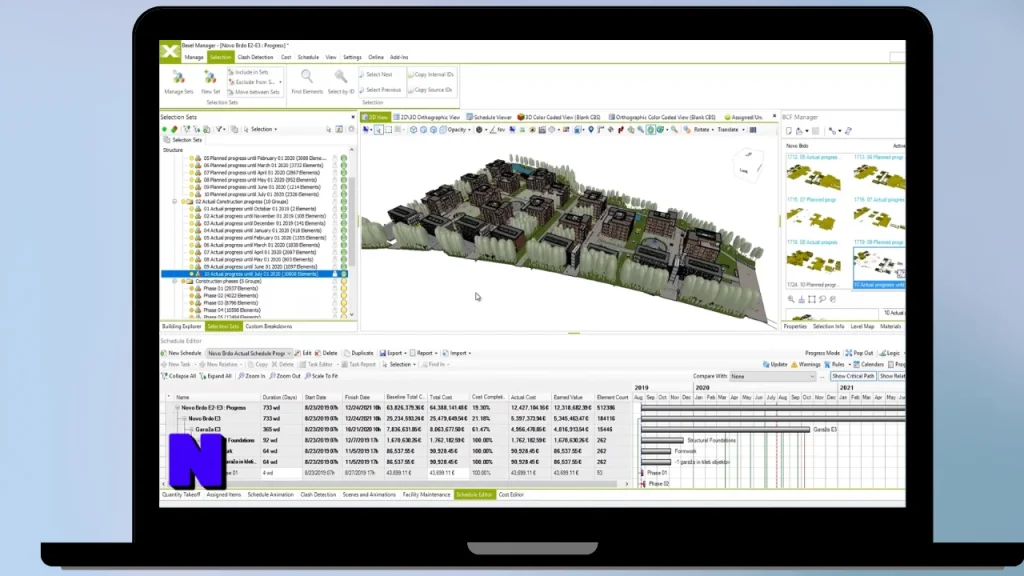This screenshot has width=1024, height=576.
Task: Switch to Selection Info tab
Action: (828, 327)
